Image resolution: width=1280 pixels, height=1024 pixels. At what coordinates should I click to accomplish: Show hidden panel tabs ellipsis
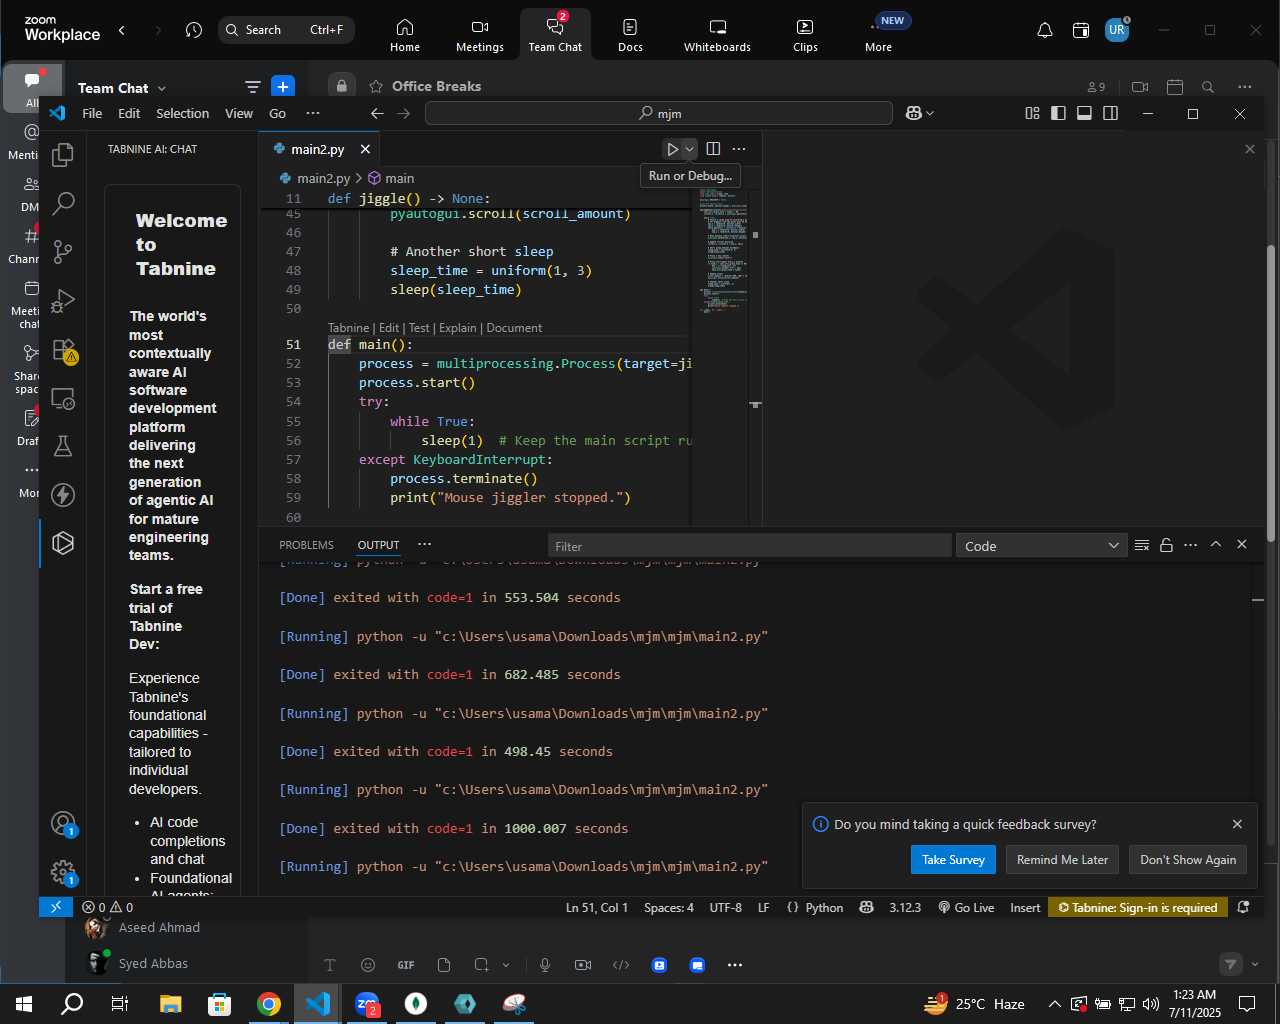click(x=424, y=545)
